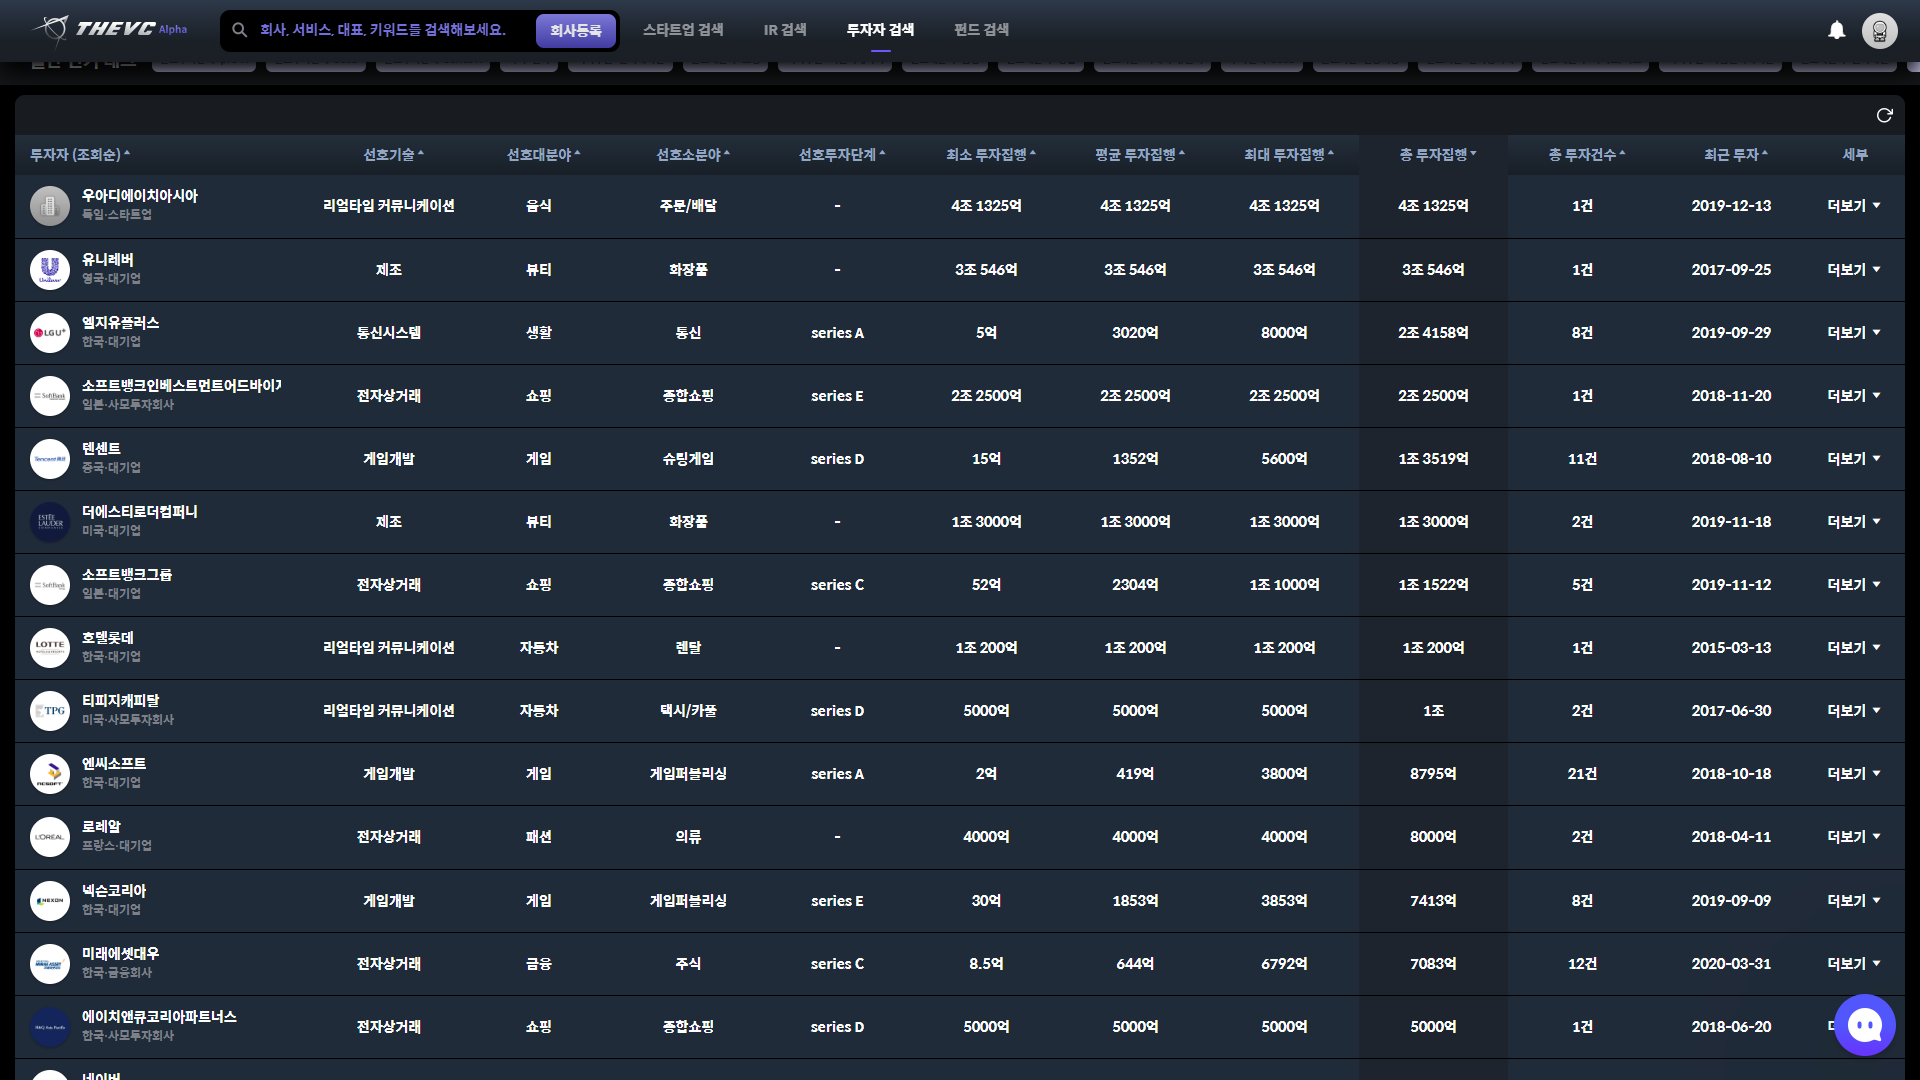Click the Estee Lauder logo icon
Screen dimensions: 1920x1080
[x=50, y=522]
